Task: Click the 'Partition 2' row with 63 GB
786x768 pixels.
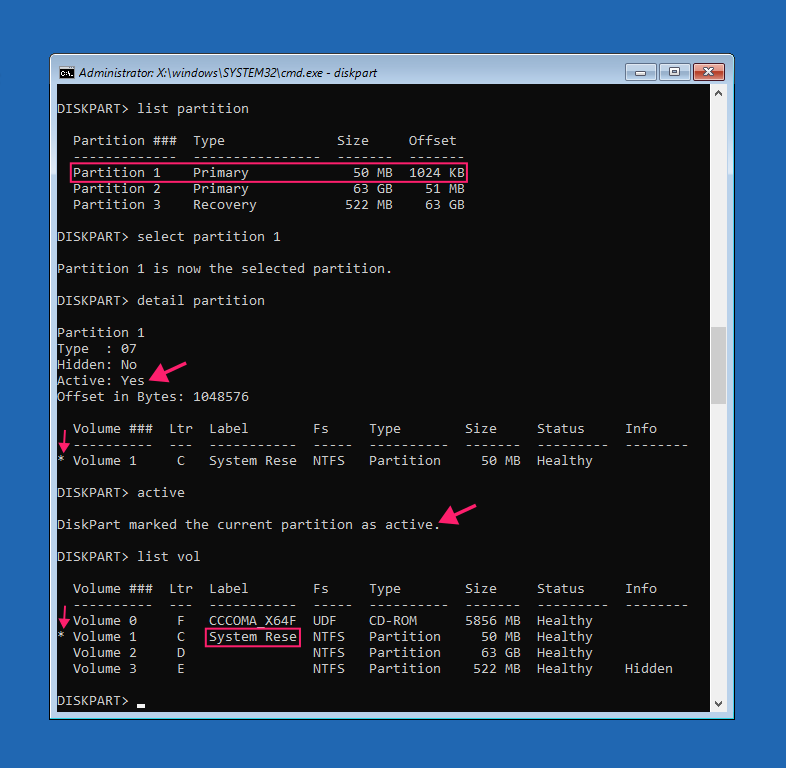Action: point(269,189)
